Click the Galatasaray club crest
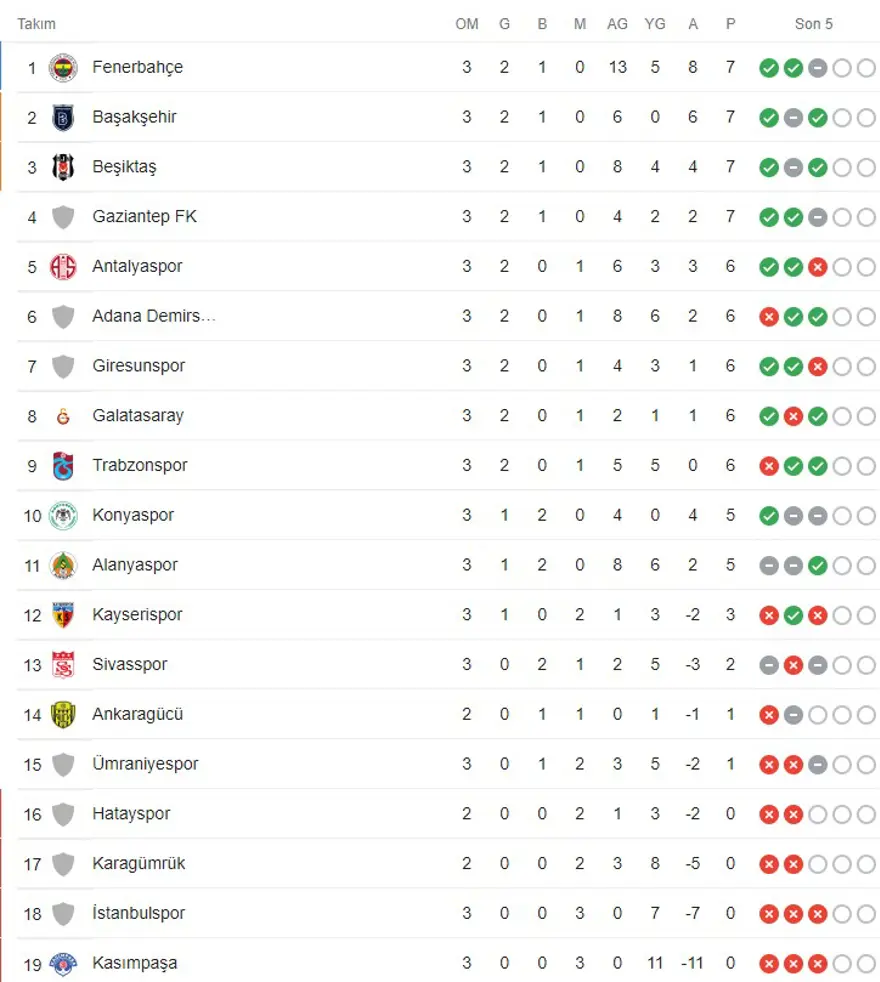Viewport: 880px width, 982px height. 63,416
